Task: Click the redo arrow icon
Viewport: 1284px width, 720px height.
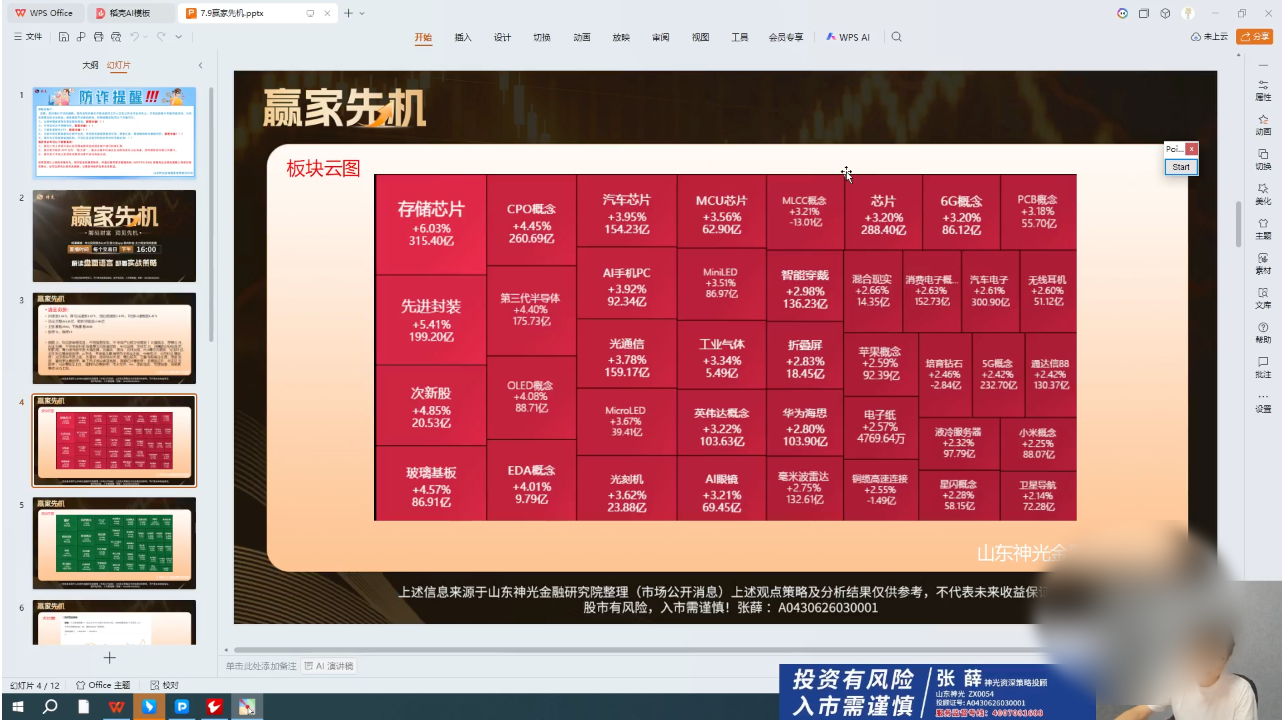Action: (x=162, y=37)
